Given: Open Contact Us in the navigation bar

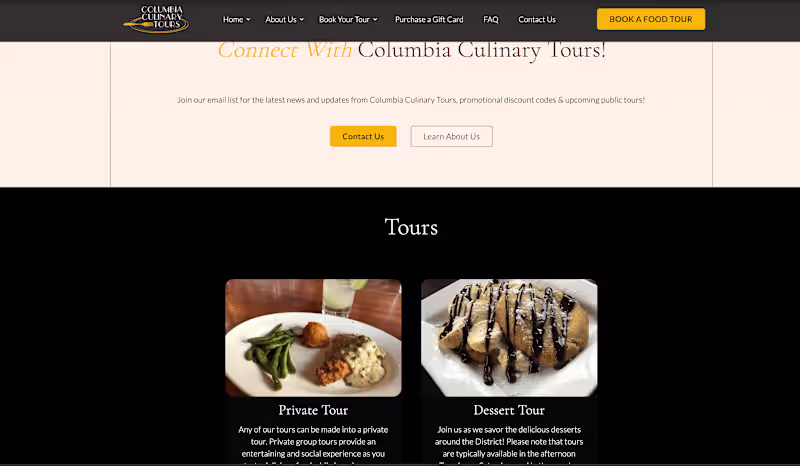Looking at the screenshot, I should pyautogui.click(x=537, y=19).
